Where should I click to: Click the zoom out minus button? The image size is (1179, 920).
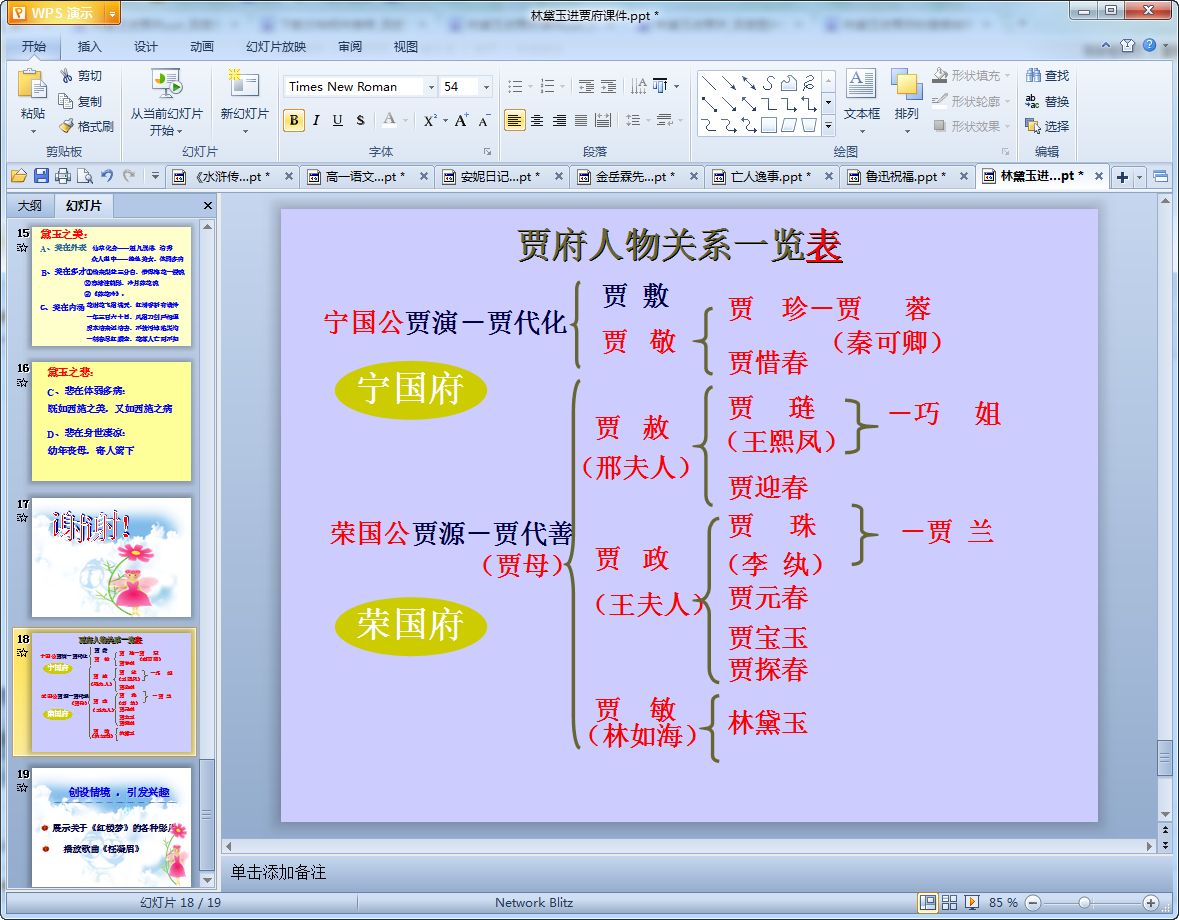1034,903
